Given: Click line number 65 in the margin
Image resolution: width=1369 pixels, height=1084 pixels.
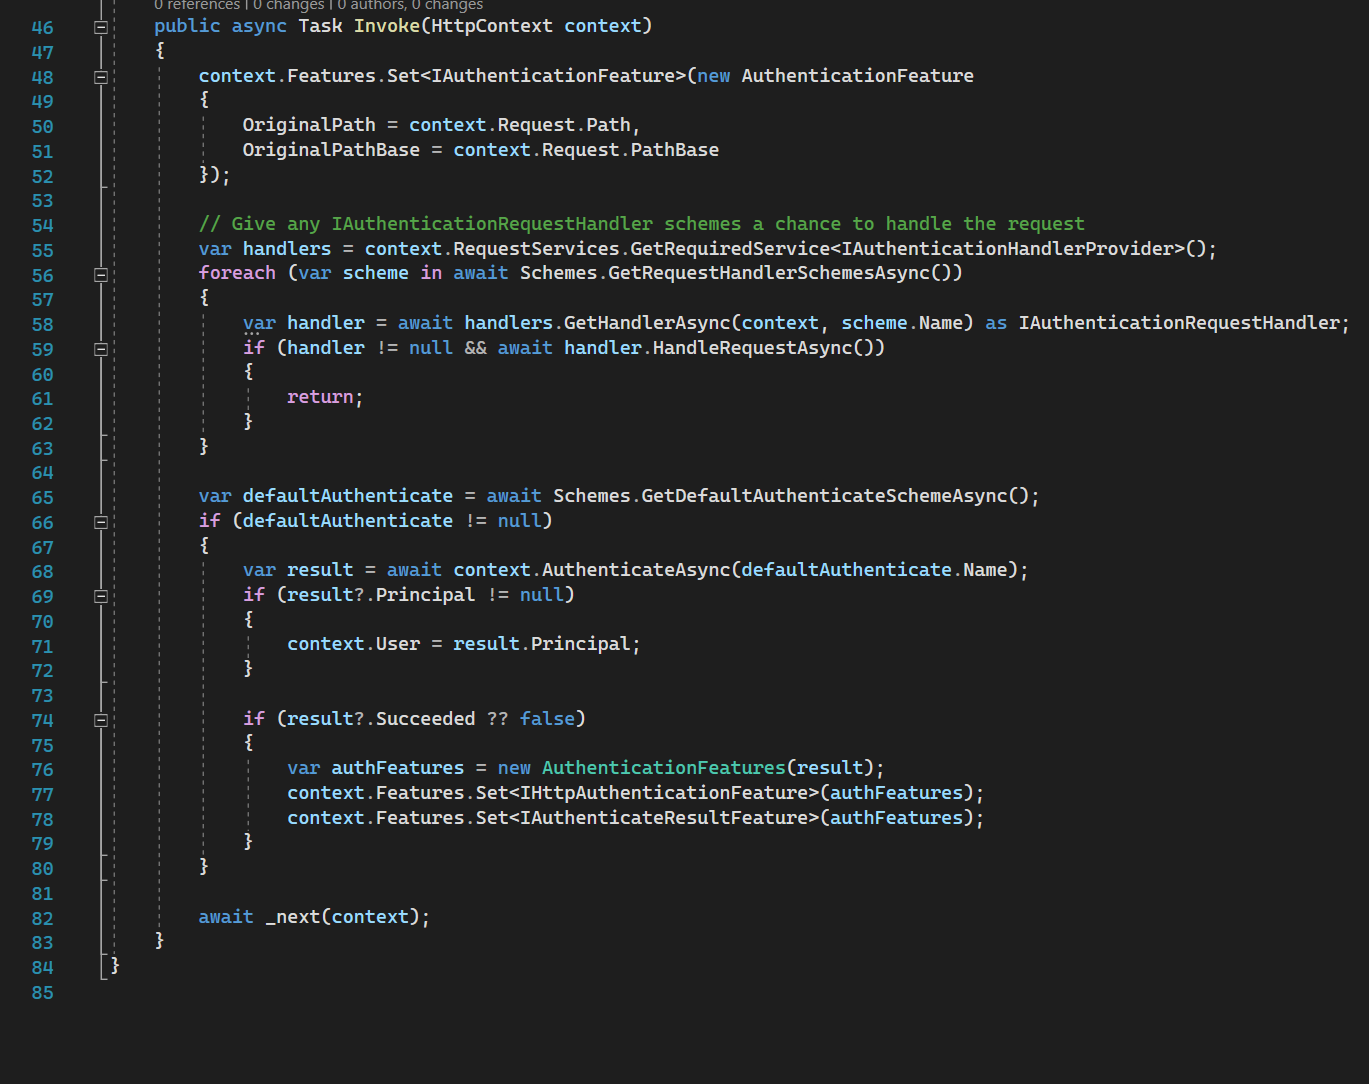Looking at the screenshot, I should click(x=42, y=497).
